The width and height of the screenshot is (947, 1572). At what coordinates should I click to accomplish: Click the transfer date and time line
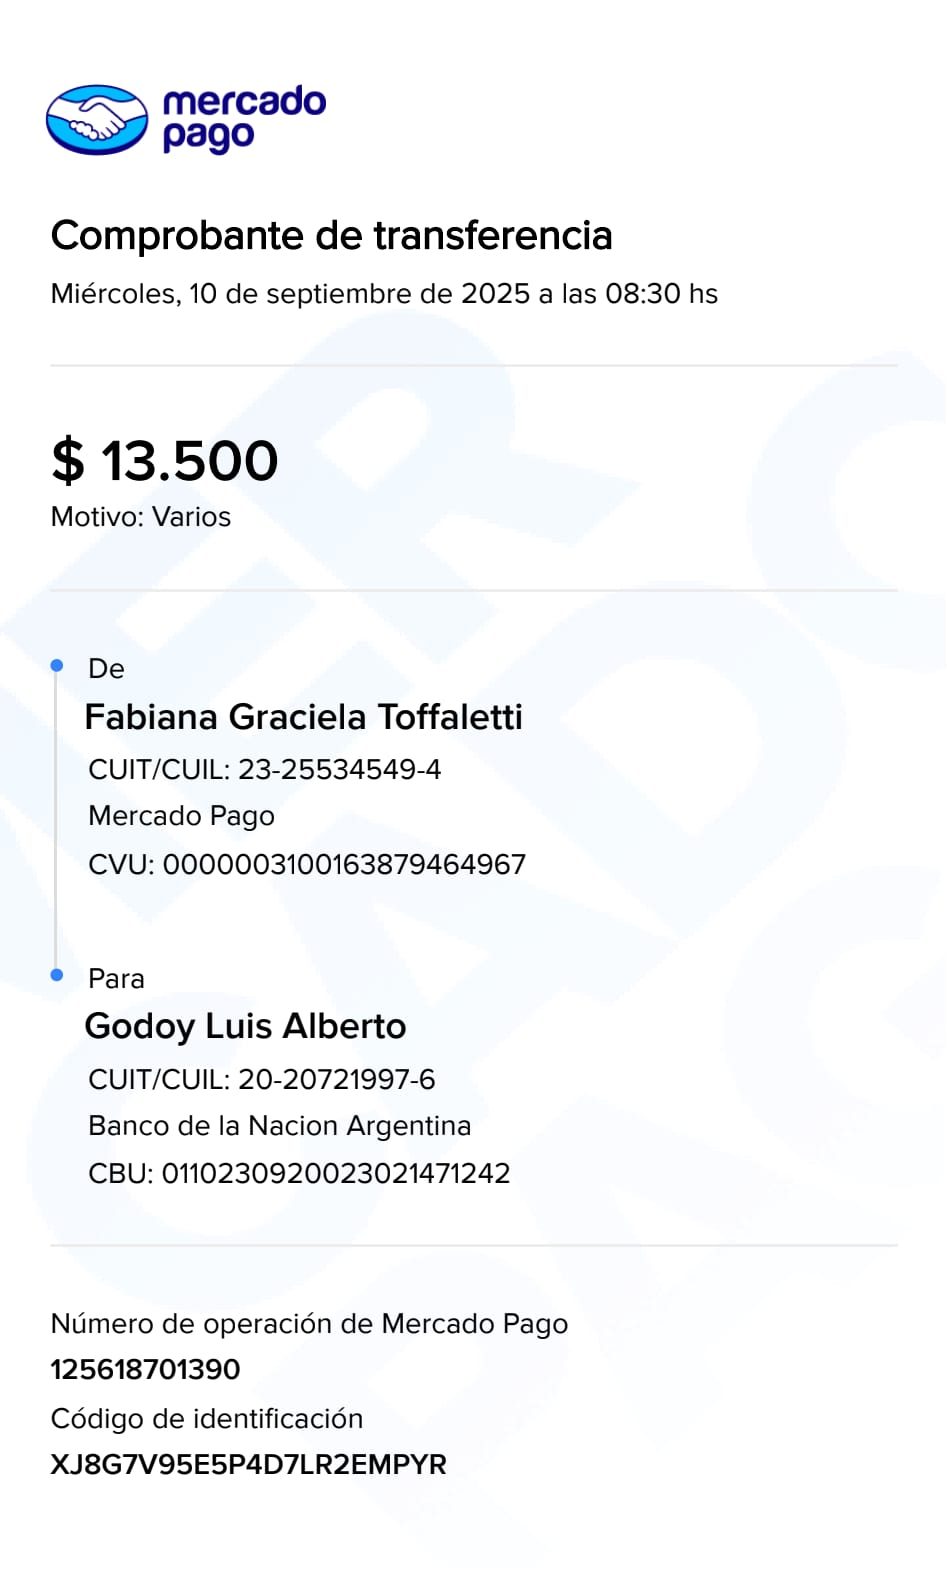pos(384,294)
